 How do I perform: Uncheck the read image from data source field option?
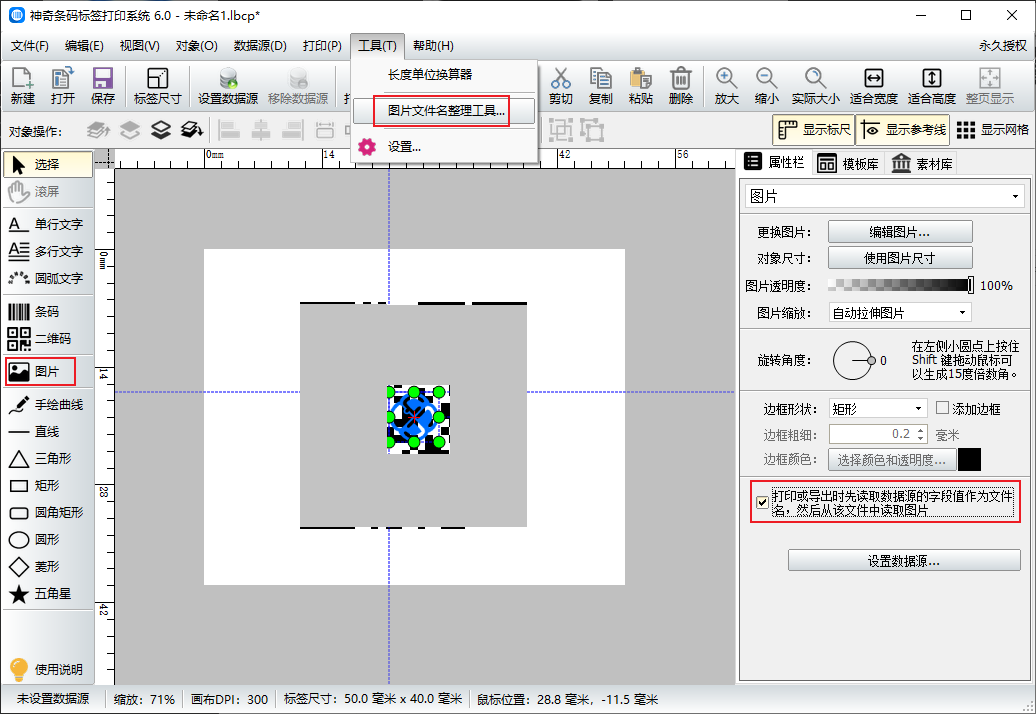[x=762, y=503]
